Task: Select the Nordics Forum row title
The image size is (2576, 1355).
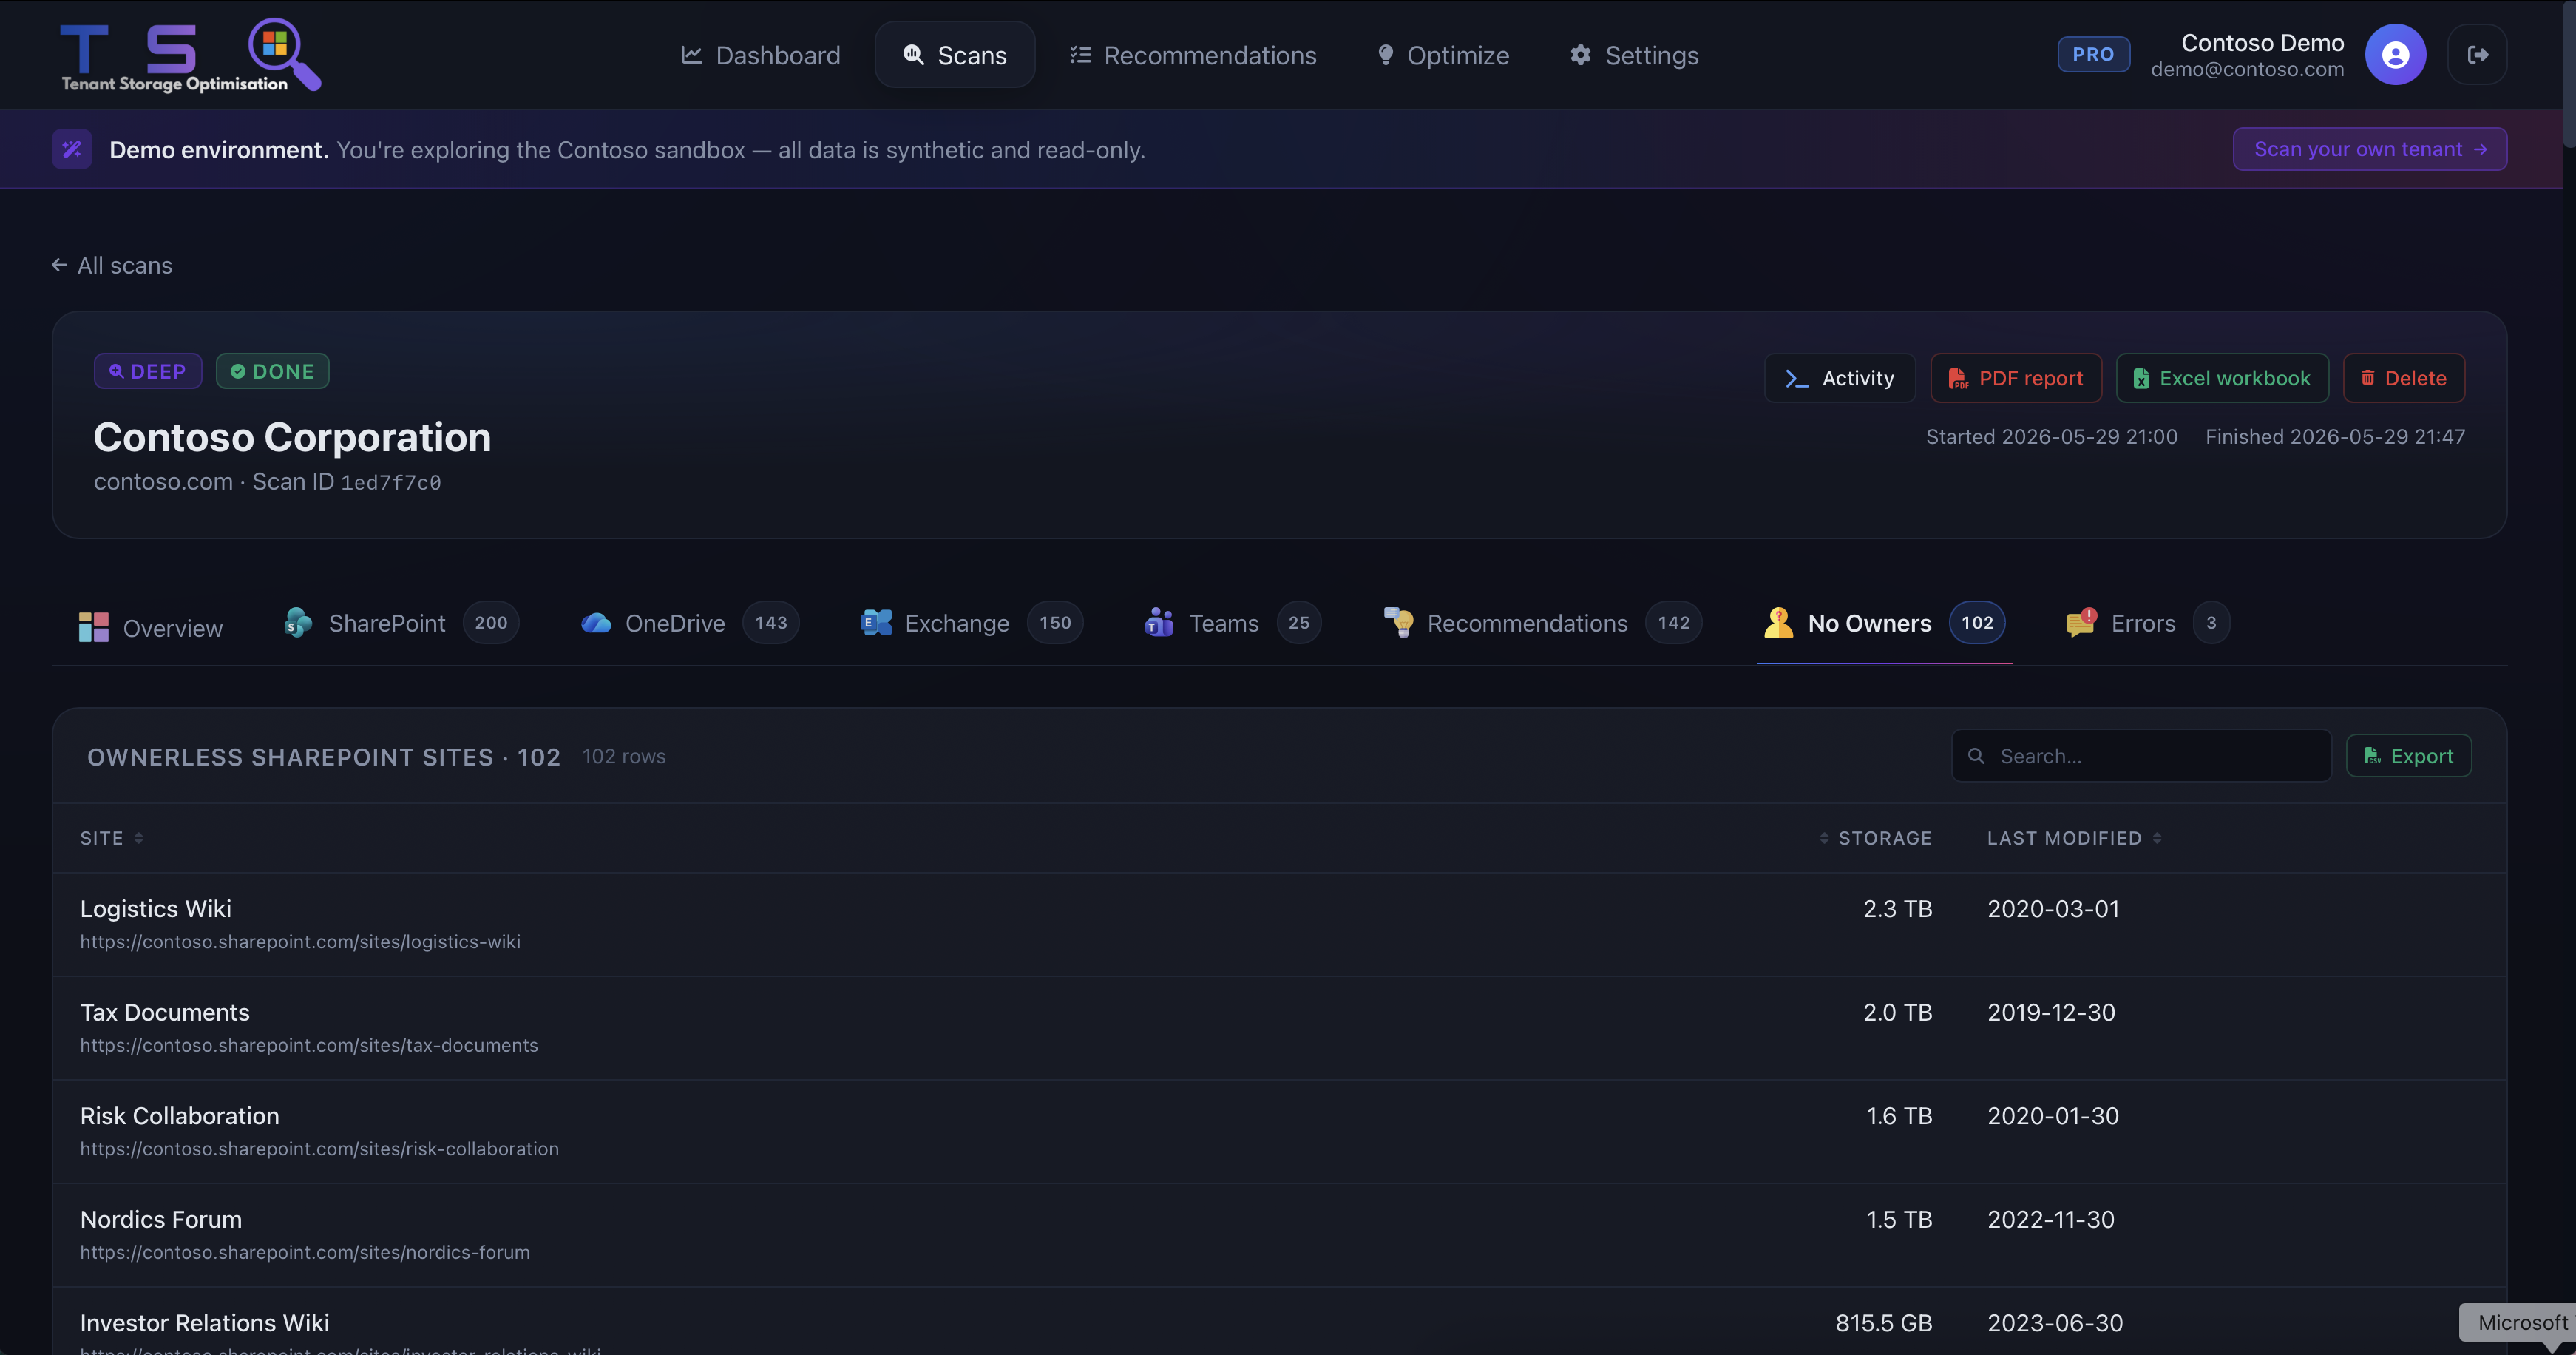Action: [x=161, y=1219]
